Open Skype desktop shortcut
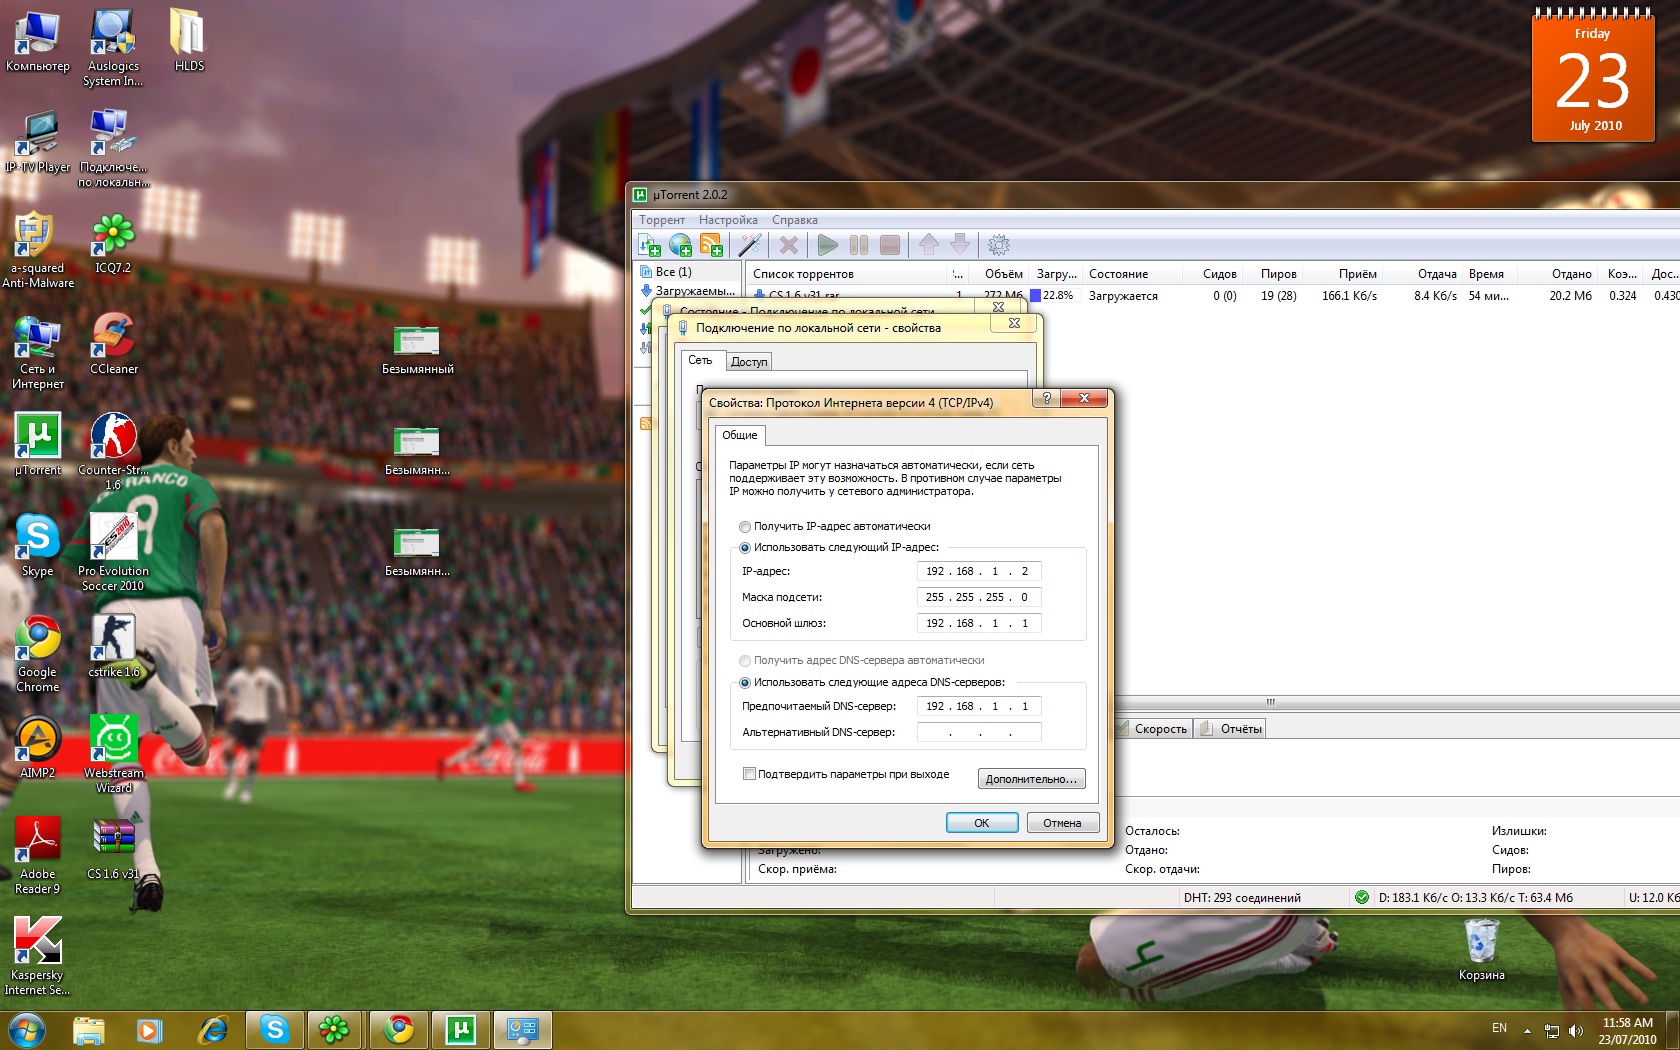The image size is (1680, 1050). 37,546
